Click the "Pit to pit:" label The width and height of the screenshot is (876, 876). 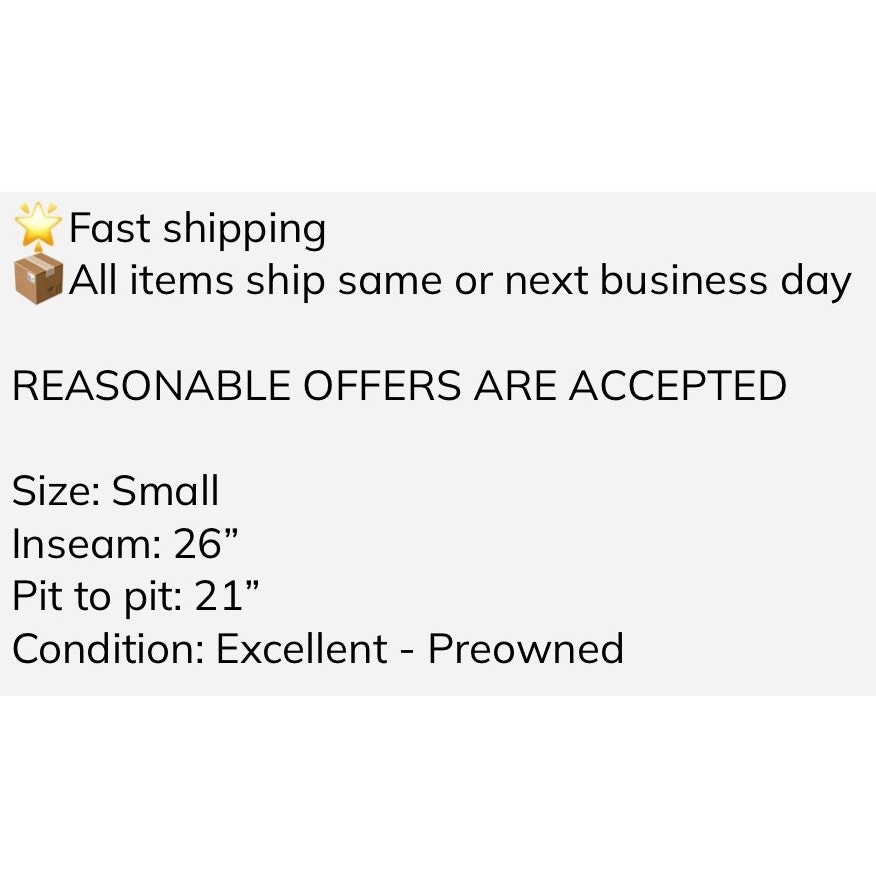pyautogui.click(x=96, y=597)
